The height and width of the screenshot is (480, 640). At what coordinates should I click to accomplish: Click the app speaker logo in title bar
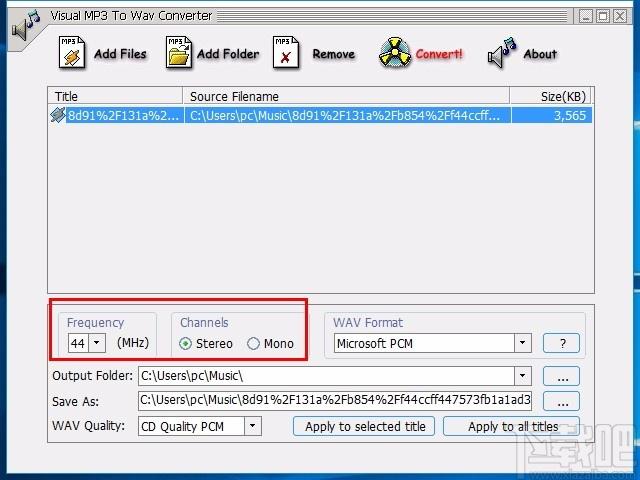pyautogui.click(x=25, y=25)
